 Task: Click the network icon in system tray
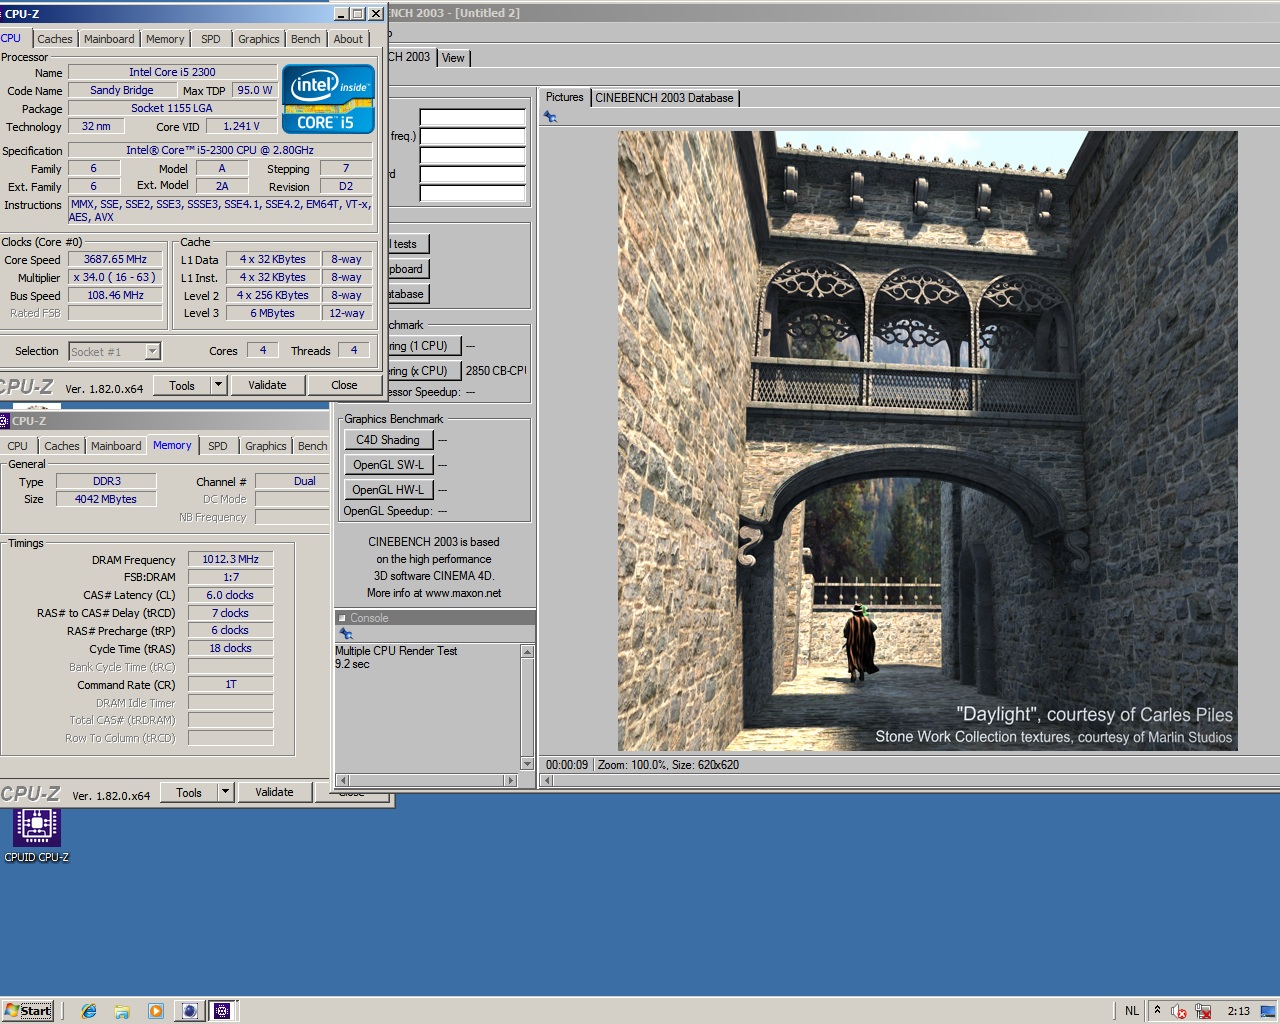tap(1203, 1011)
